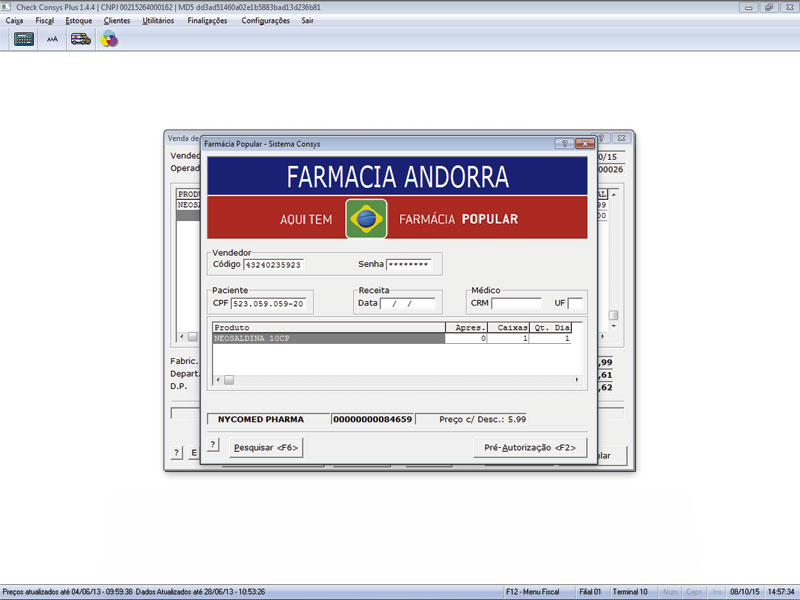Screen dimensions: 800x600
Task: Click the Produto column header
Action: point(329,328)
